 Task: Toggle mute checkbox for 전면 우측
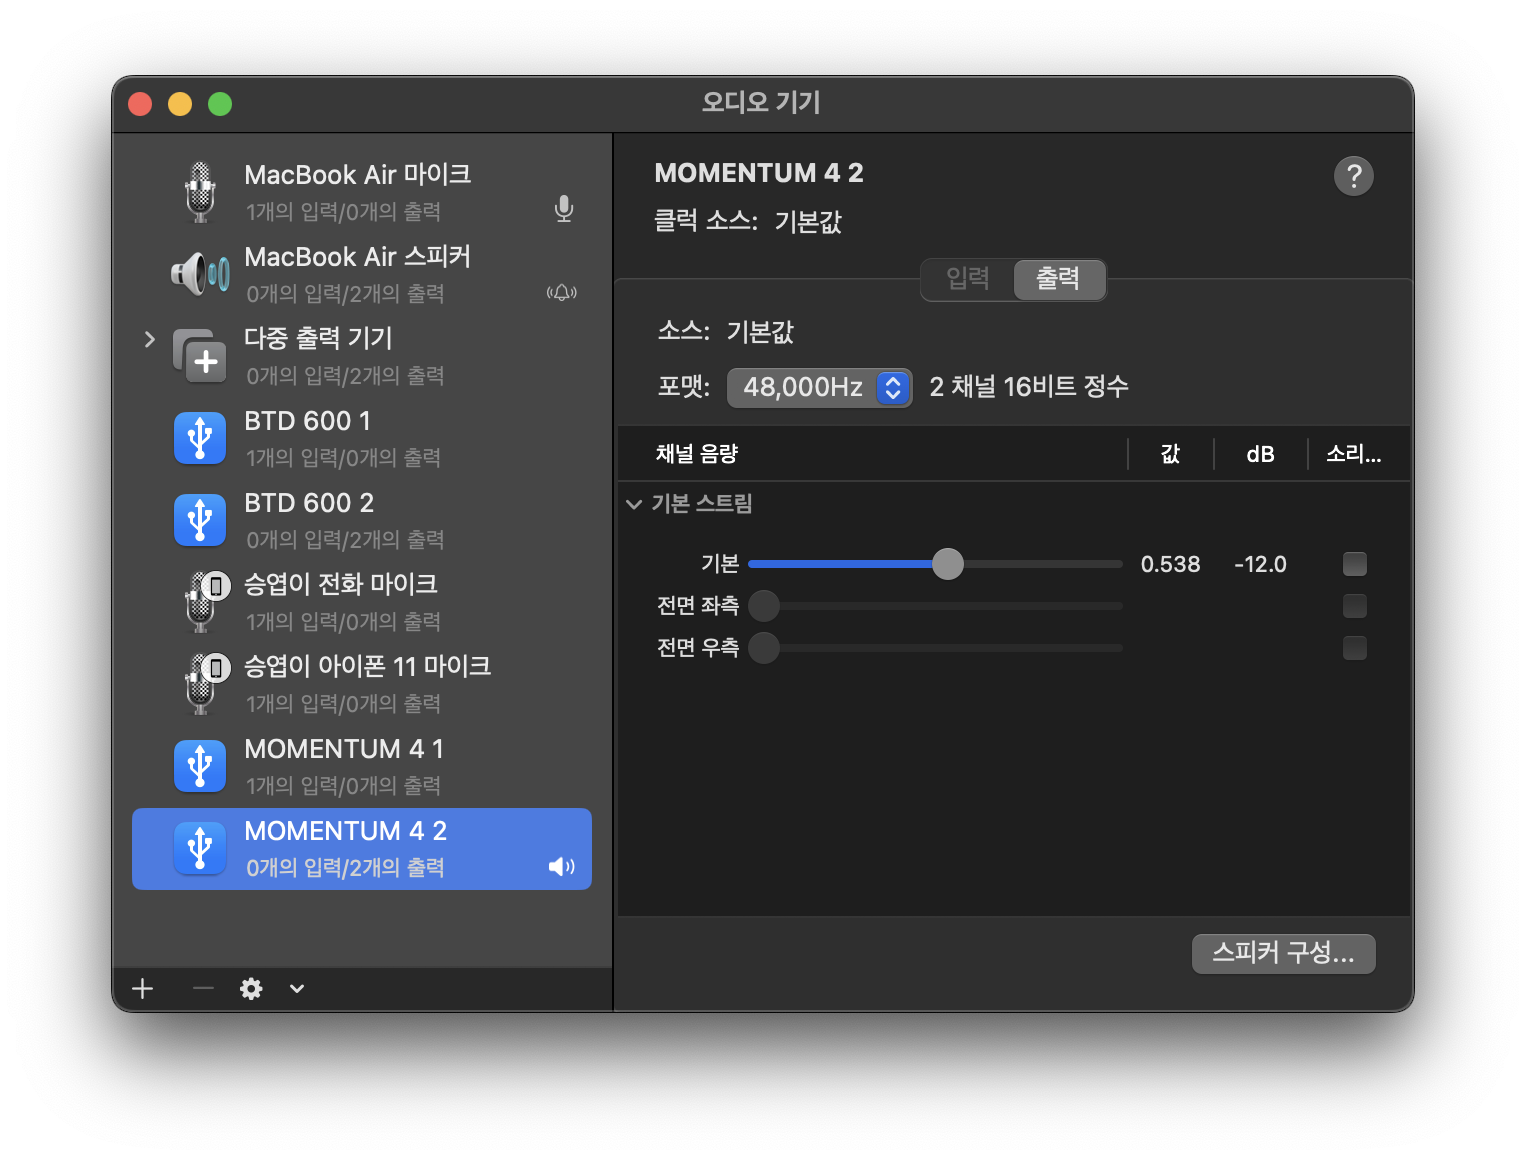[x=1355, y=648]
